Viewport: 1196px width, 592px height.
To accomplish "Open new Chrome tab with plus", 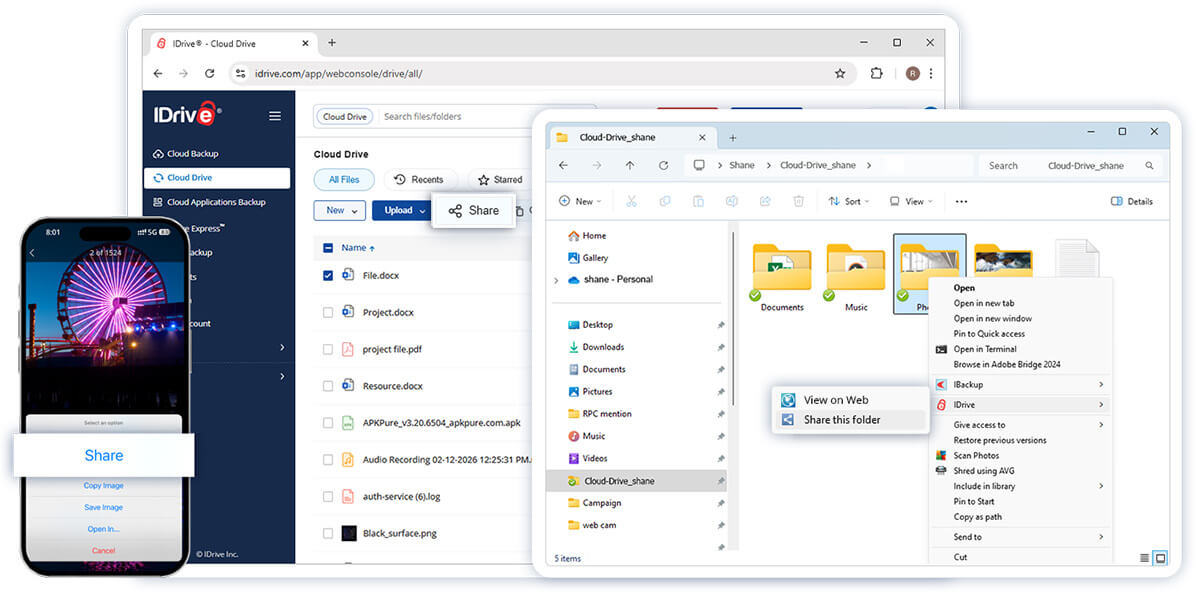I will coord(332,43).
